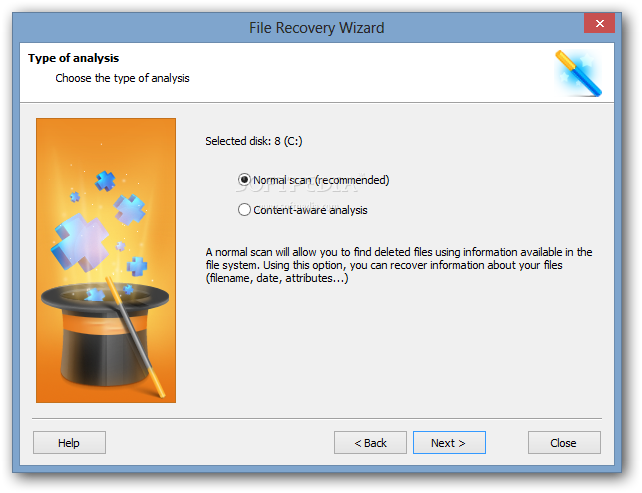Click the Next > button
Screen dimensions: 642x493
click(449, 443)
